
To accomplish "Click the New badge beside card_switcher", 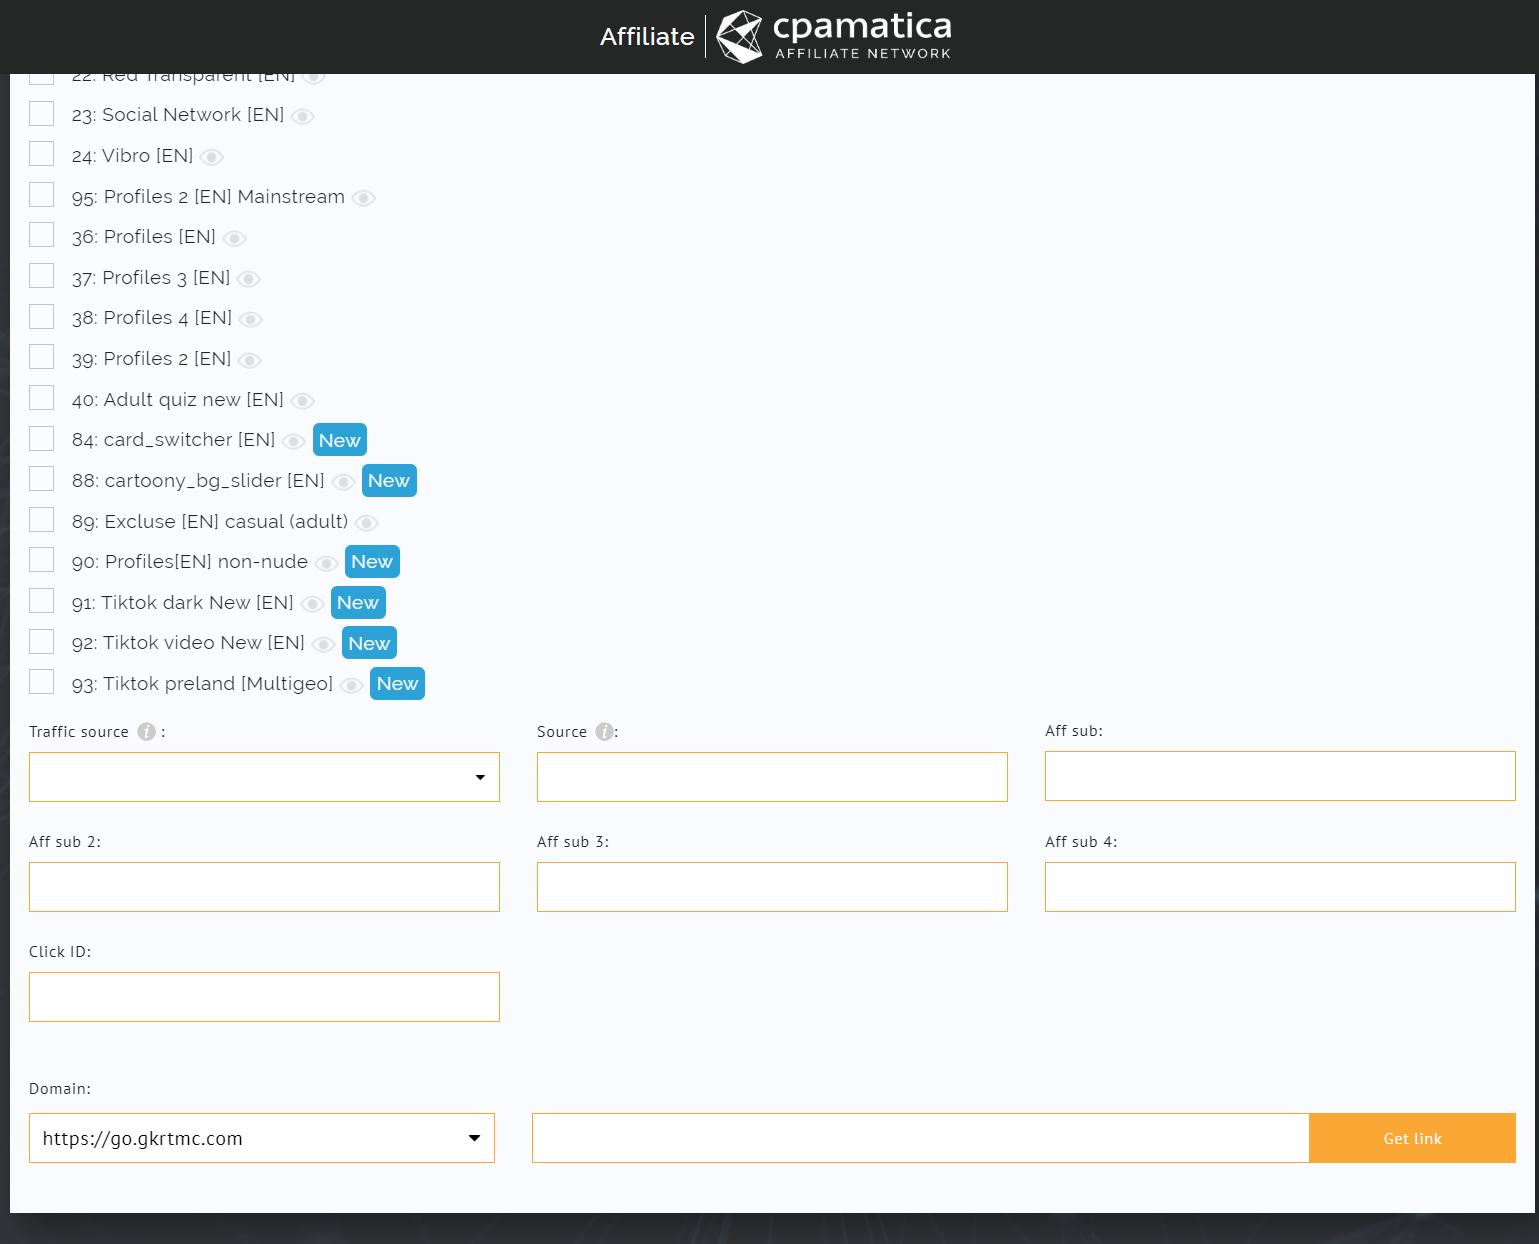I will pos(340,440).
